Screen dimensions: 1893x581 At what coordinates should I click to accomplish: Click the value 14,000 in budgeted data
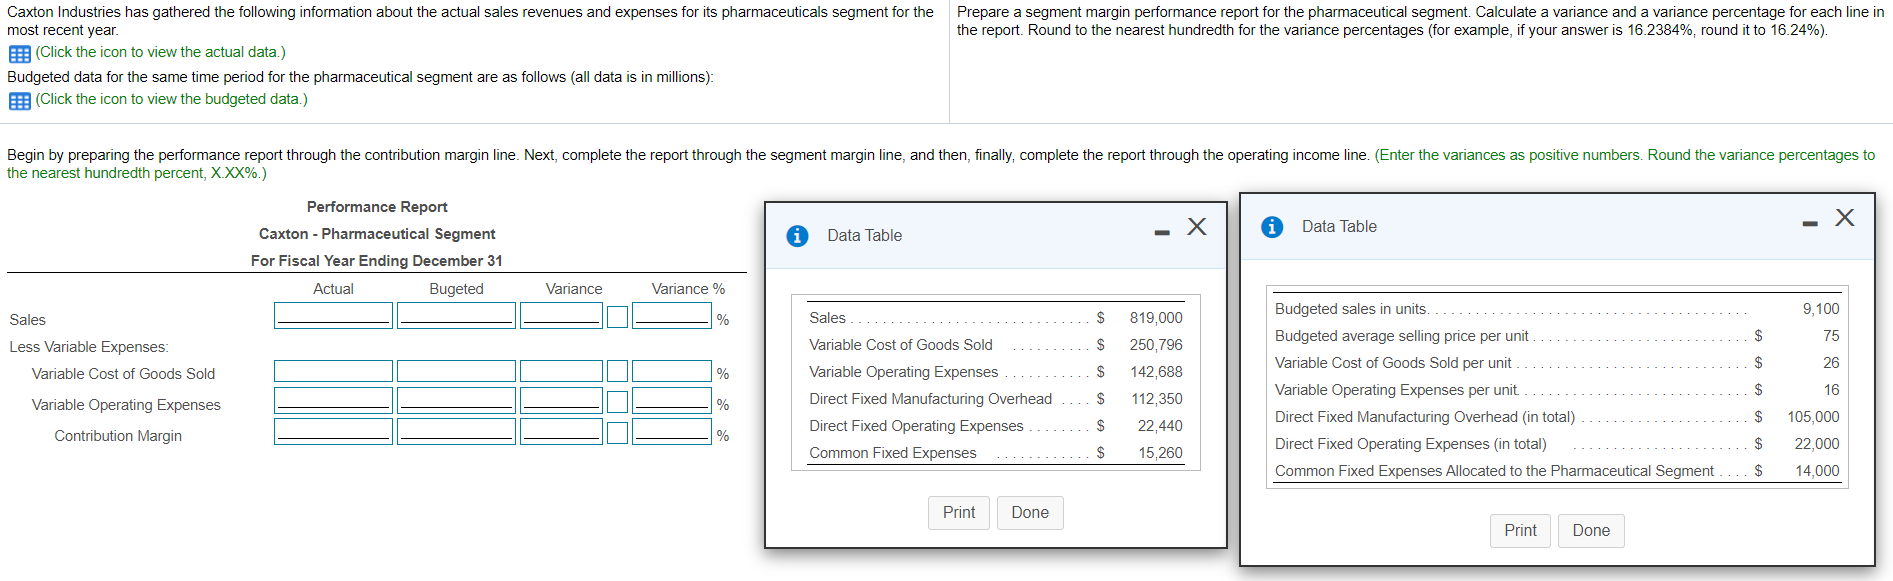pyautogui.click(x=1817, y=471)
